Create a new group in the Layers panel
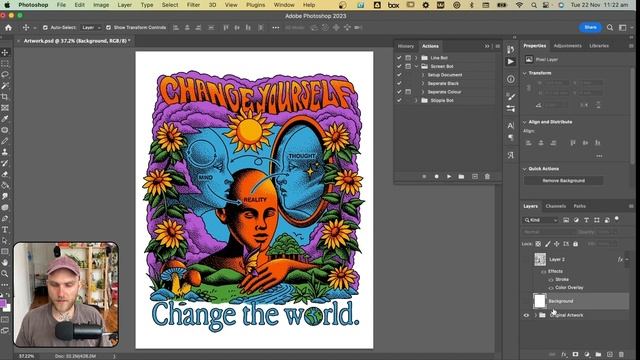This screenshot has width=640, height=360. 598,354
